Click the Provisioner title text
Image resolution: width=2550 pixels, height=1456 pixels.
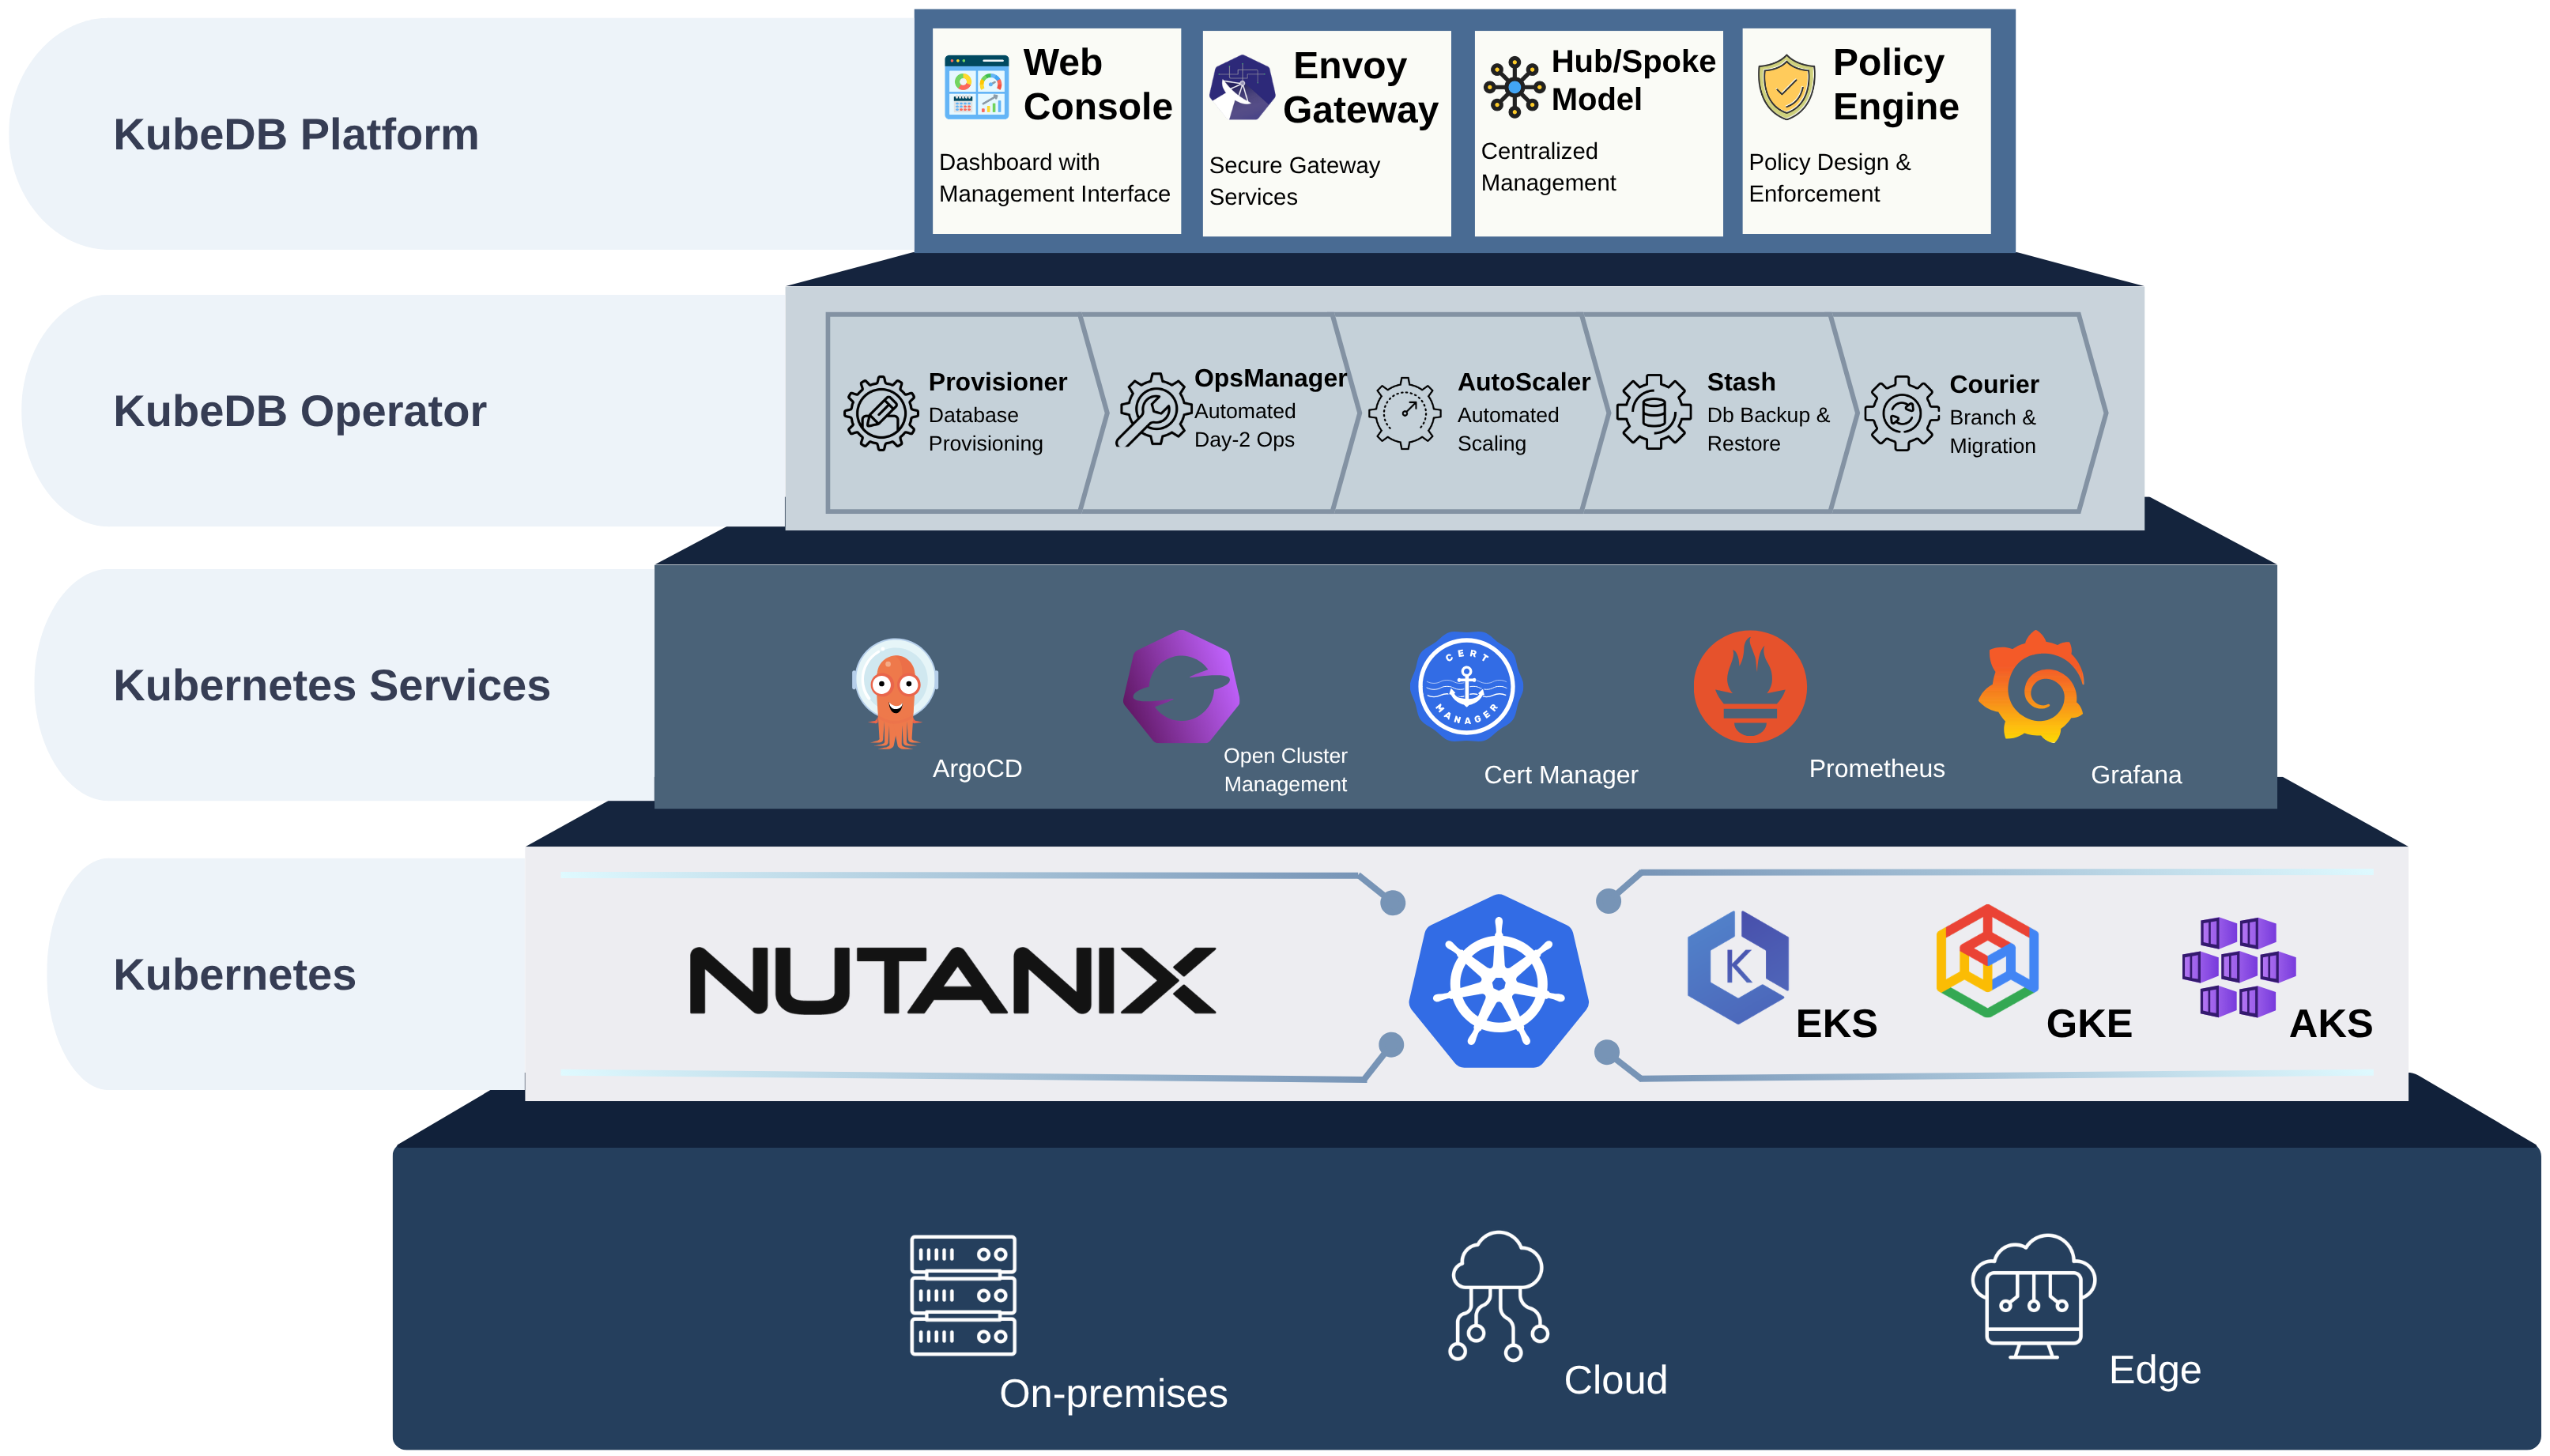pos(997,382)
